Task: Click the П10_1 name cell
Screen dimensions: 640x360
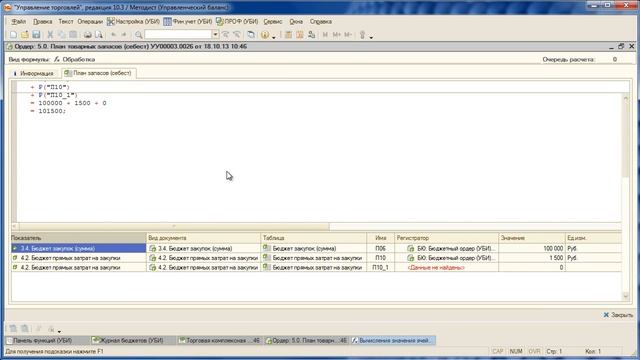Action: click(x=380, y=267)
